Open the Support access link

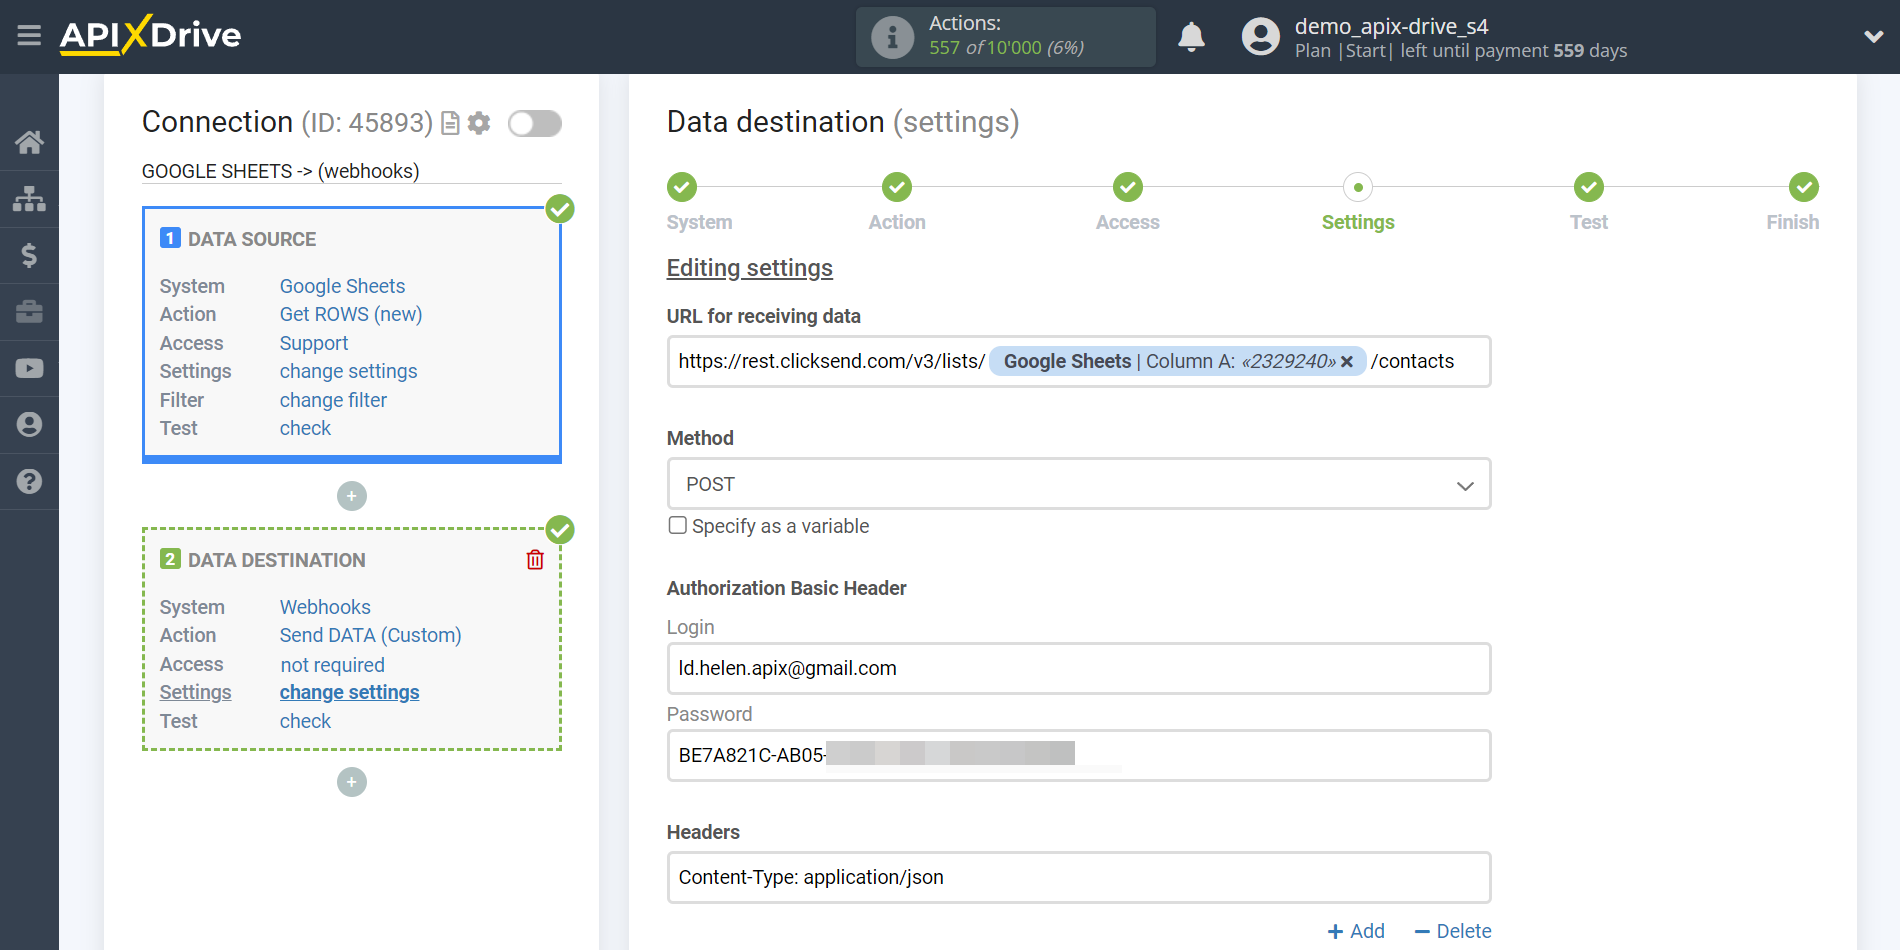pos(314,343)
